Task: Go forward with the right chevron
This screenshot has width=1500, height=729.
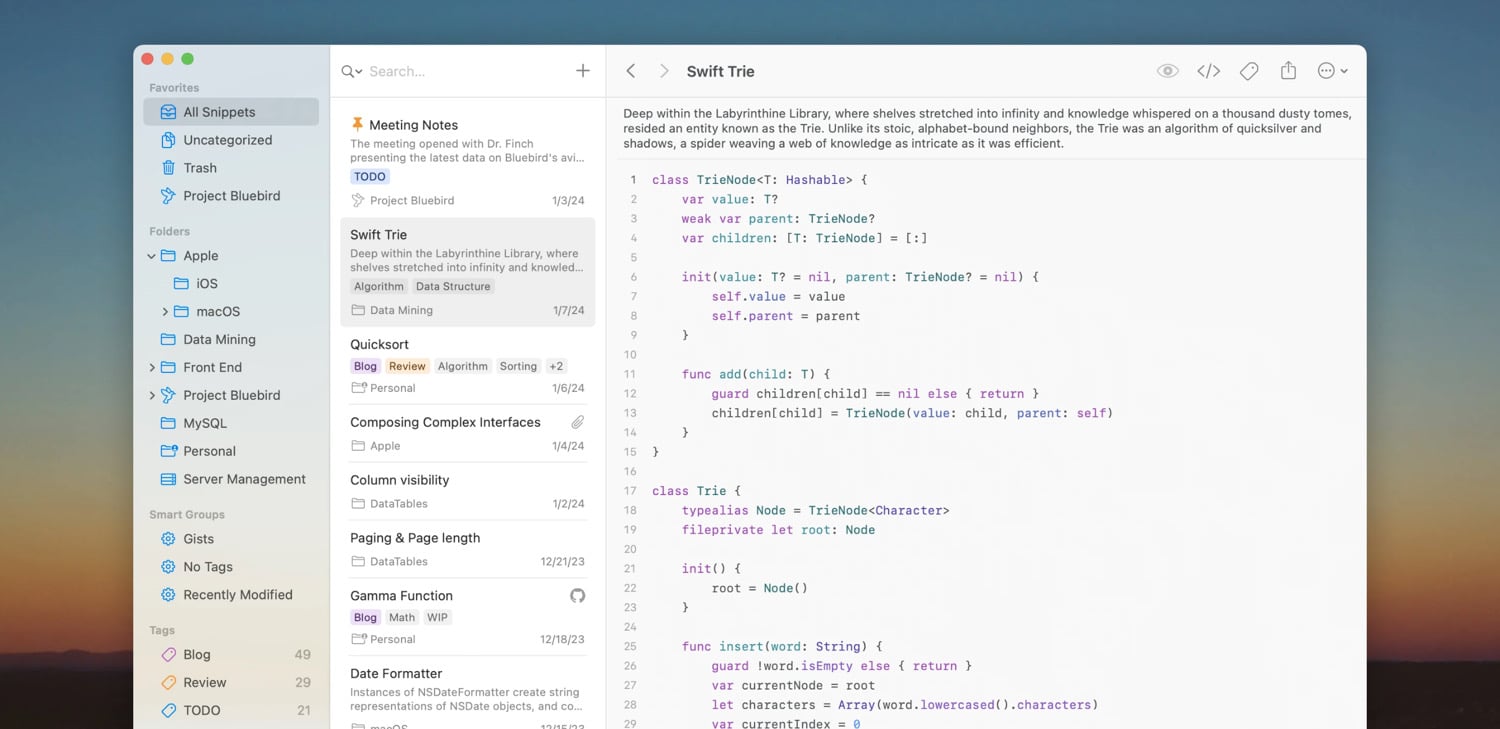Action: (x=664, y=71)
